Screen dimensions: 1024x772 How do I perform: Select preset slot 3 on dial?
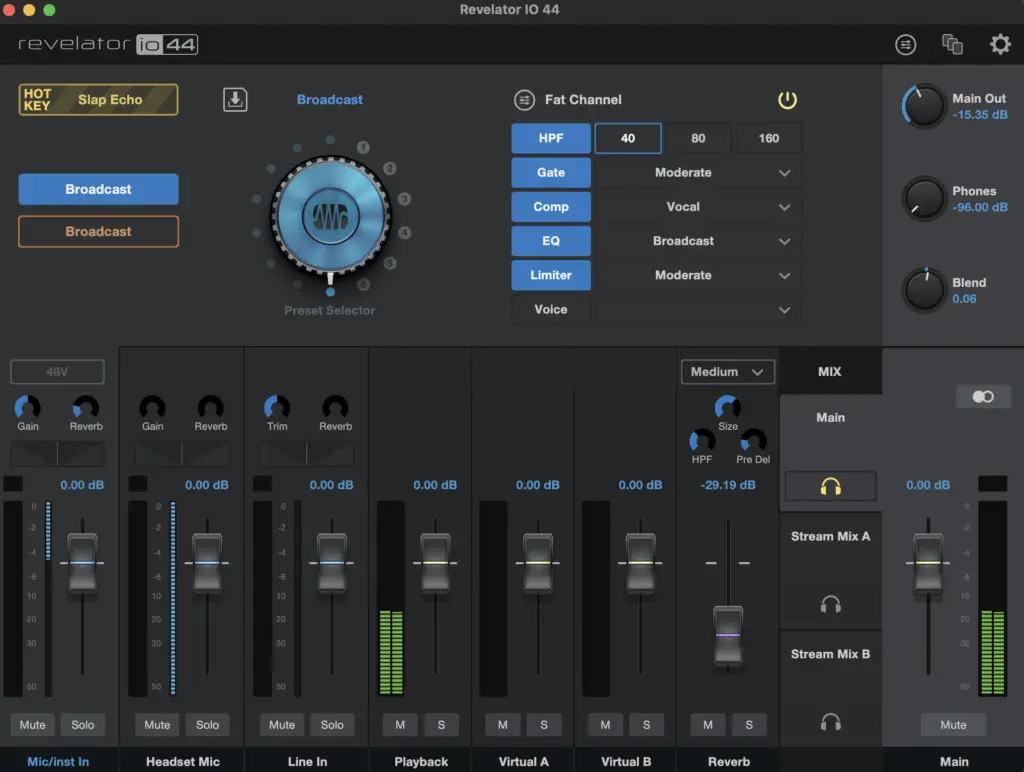pyautogui.click(x=404, y=199)
